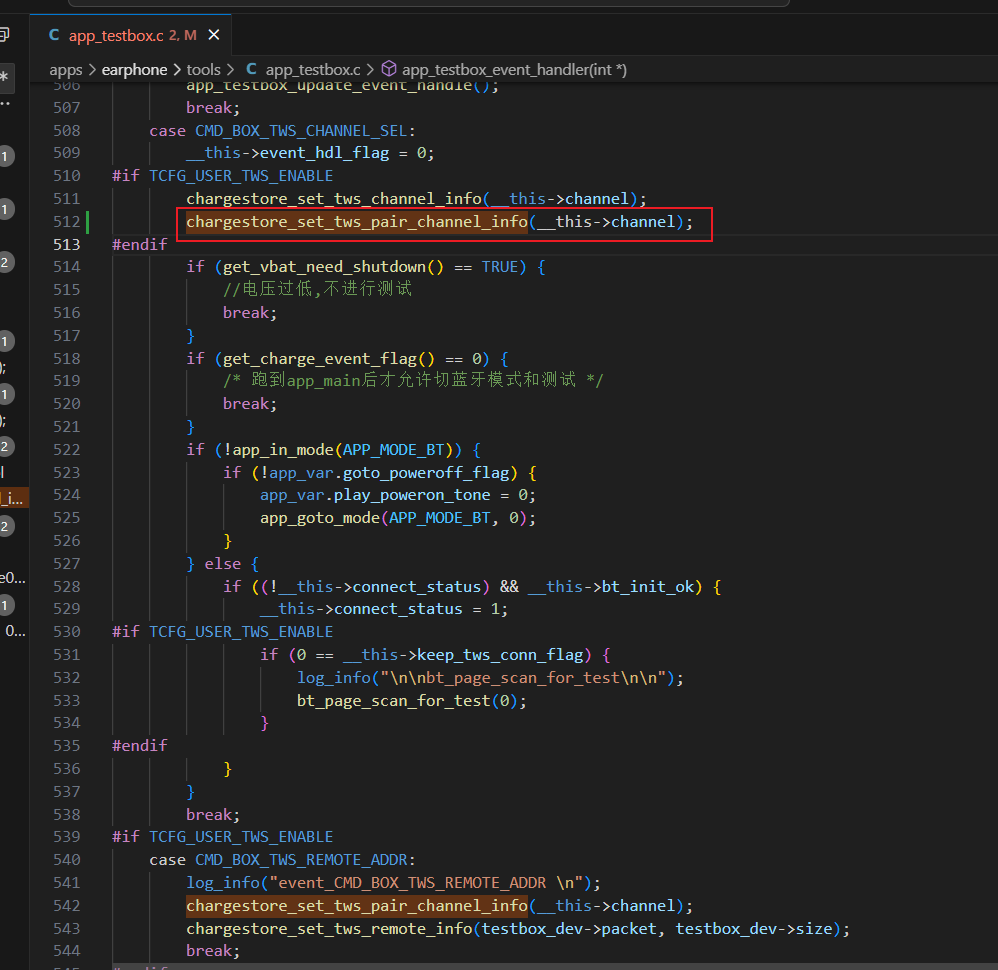Place the cursor on the highlighted chargestore_set_tws_pair_channel_info call on line 512
The image size is (998, 970).
[x=356, y=221]
